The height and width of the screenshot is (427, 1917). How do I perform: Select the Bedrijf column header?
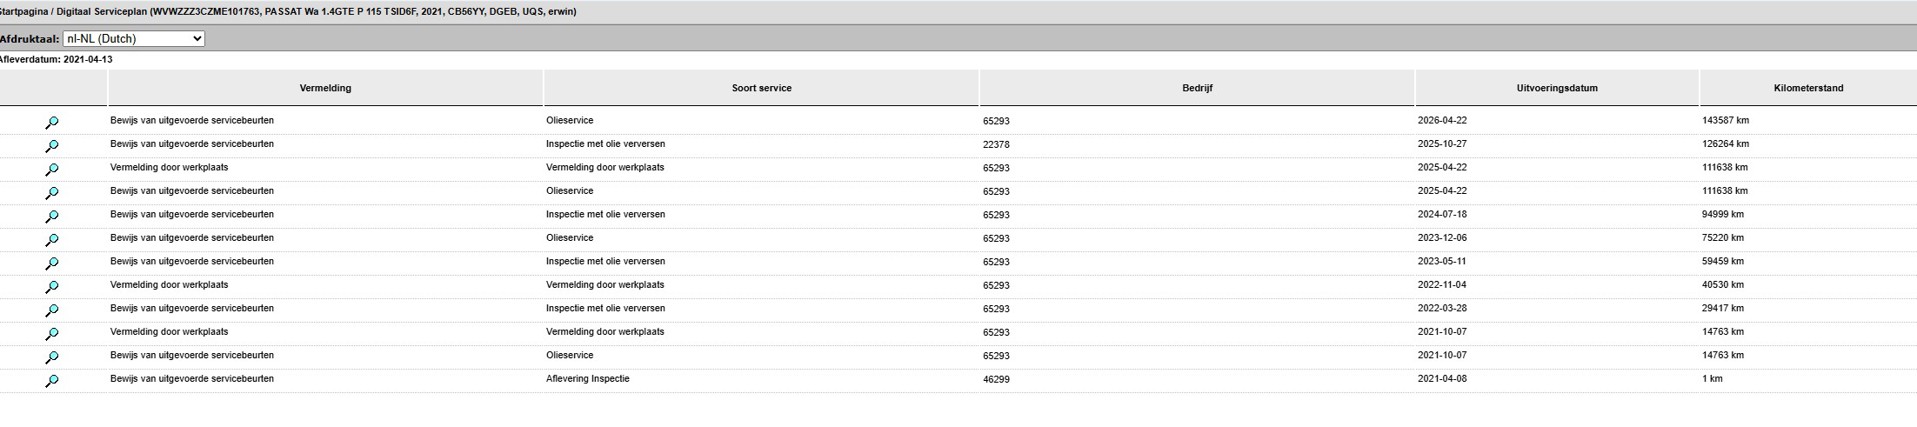tap(1197, 88)
